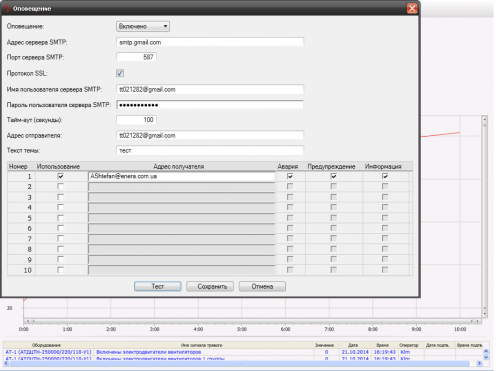Save settings with the Сохранить button

[x=210, y=286]
